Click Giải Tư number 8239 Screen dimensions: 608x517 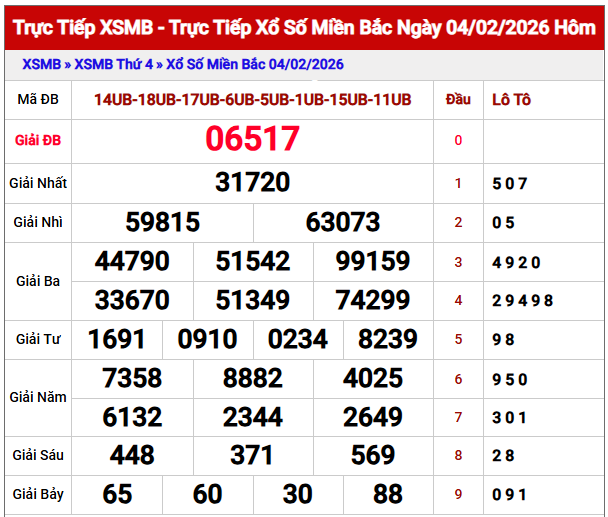point(388,339)
